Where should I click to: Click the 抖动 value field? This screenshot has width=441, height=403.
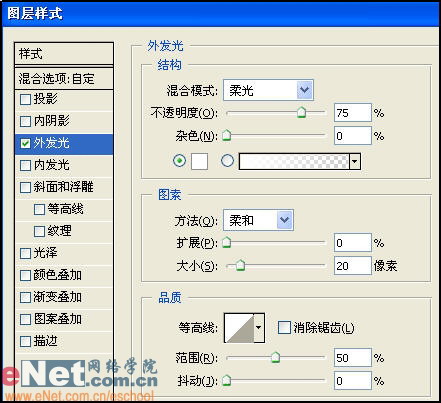coord(353,380)
